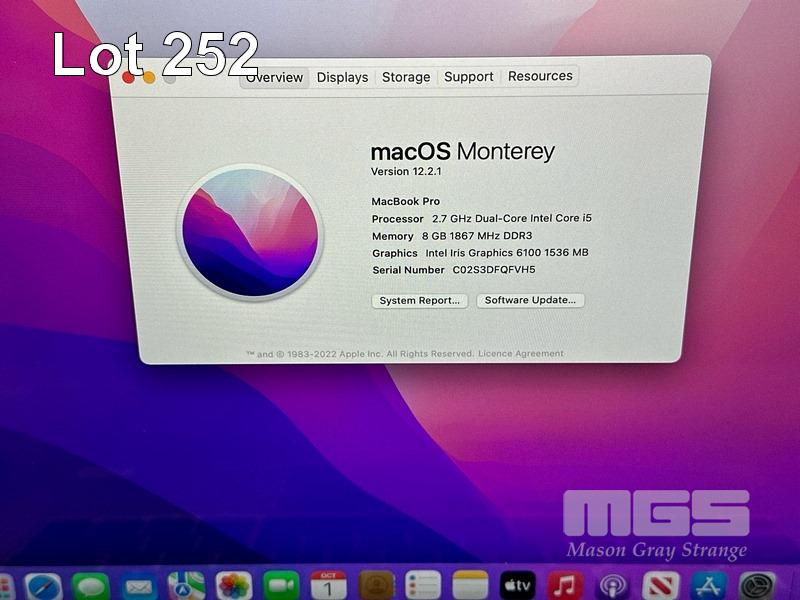
Task: Open the Licence Agreement link
Action: coord(520,354)
